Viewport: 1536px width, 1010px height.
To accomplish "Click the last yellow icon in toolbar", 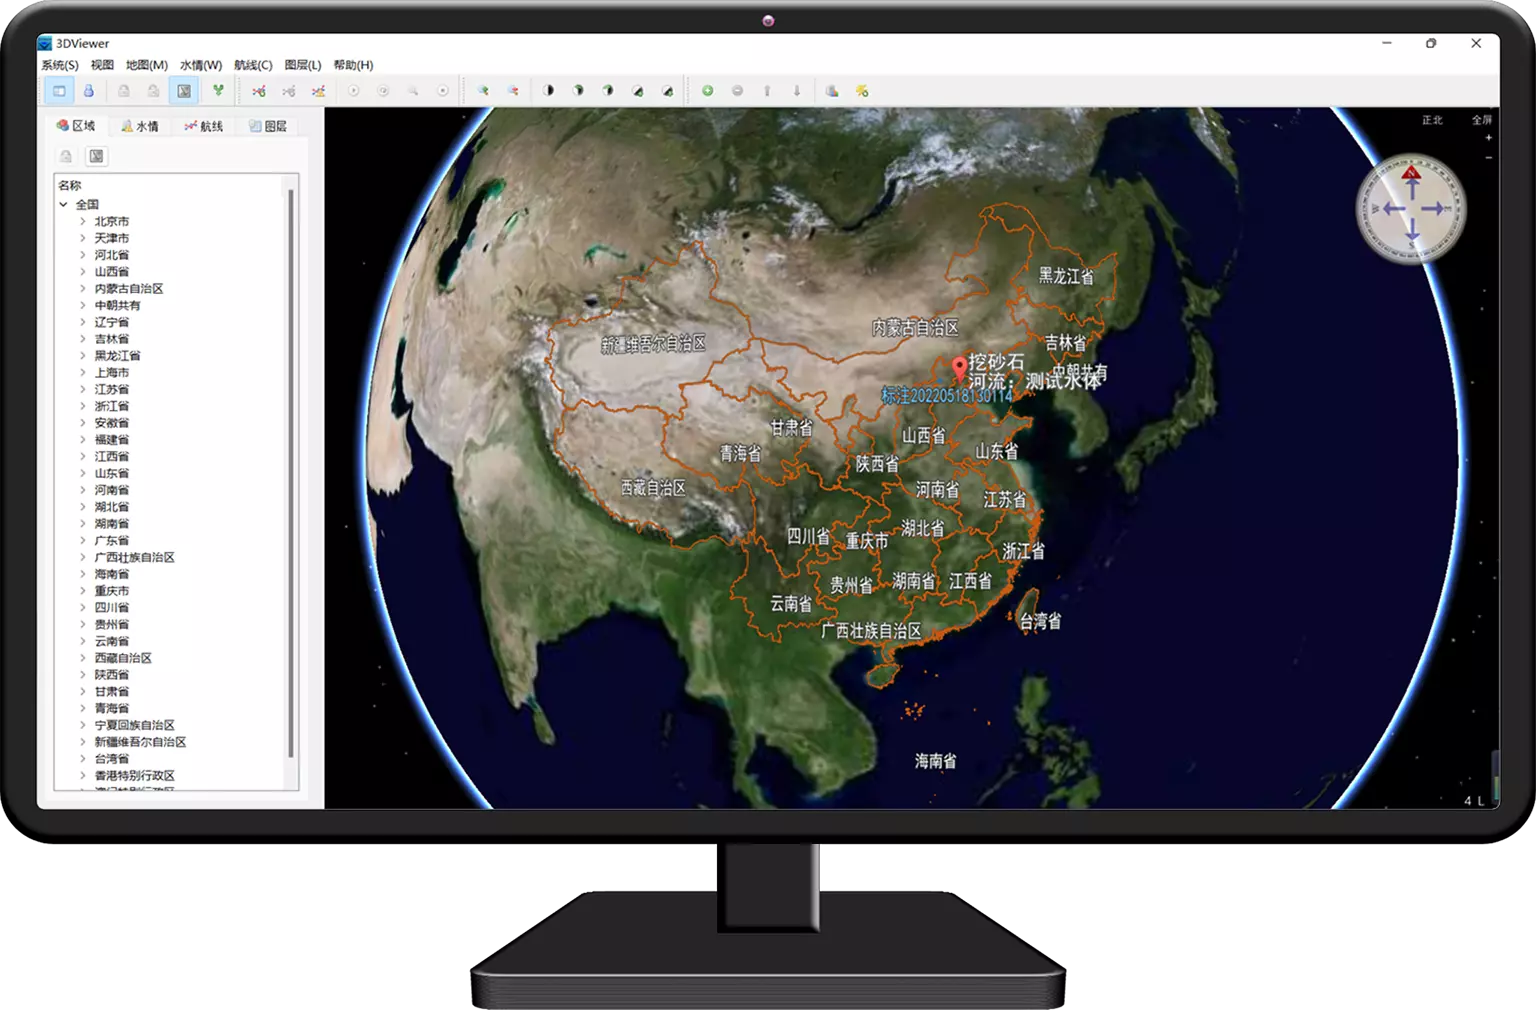I will 862,91.
